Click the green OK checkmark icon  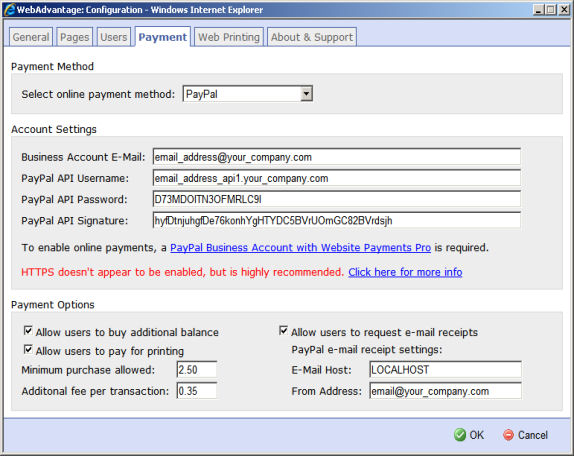coord(460,435)
